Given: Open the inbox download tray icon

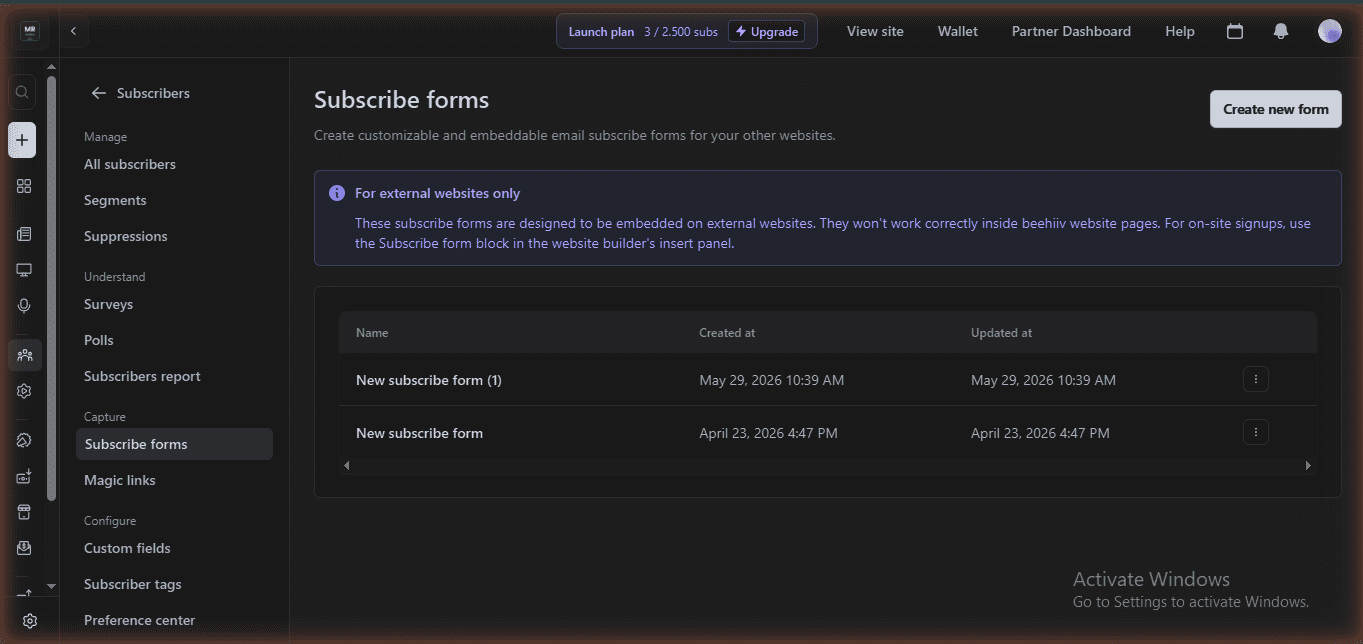Looking at the screenshot, I should coord(24,548).
